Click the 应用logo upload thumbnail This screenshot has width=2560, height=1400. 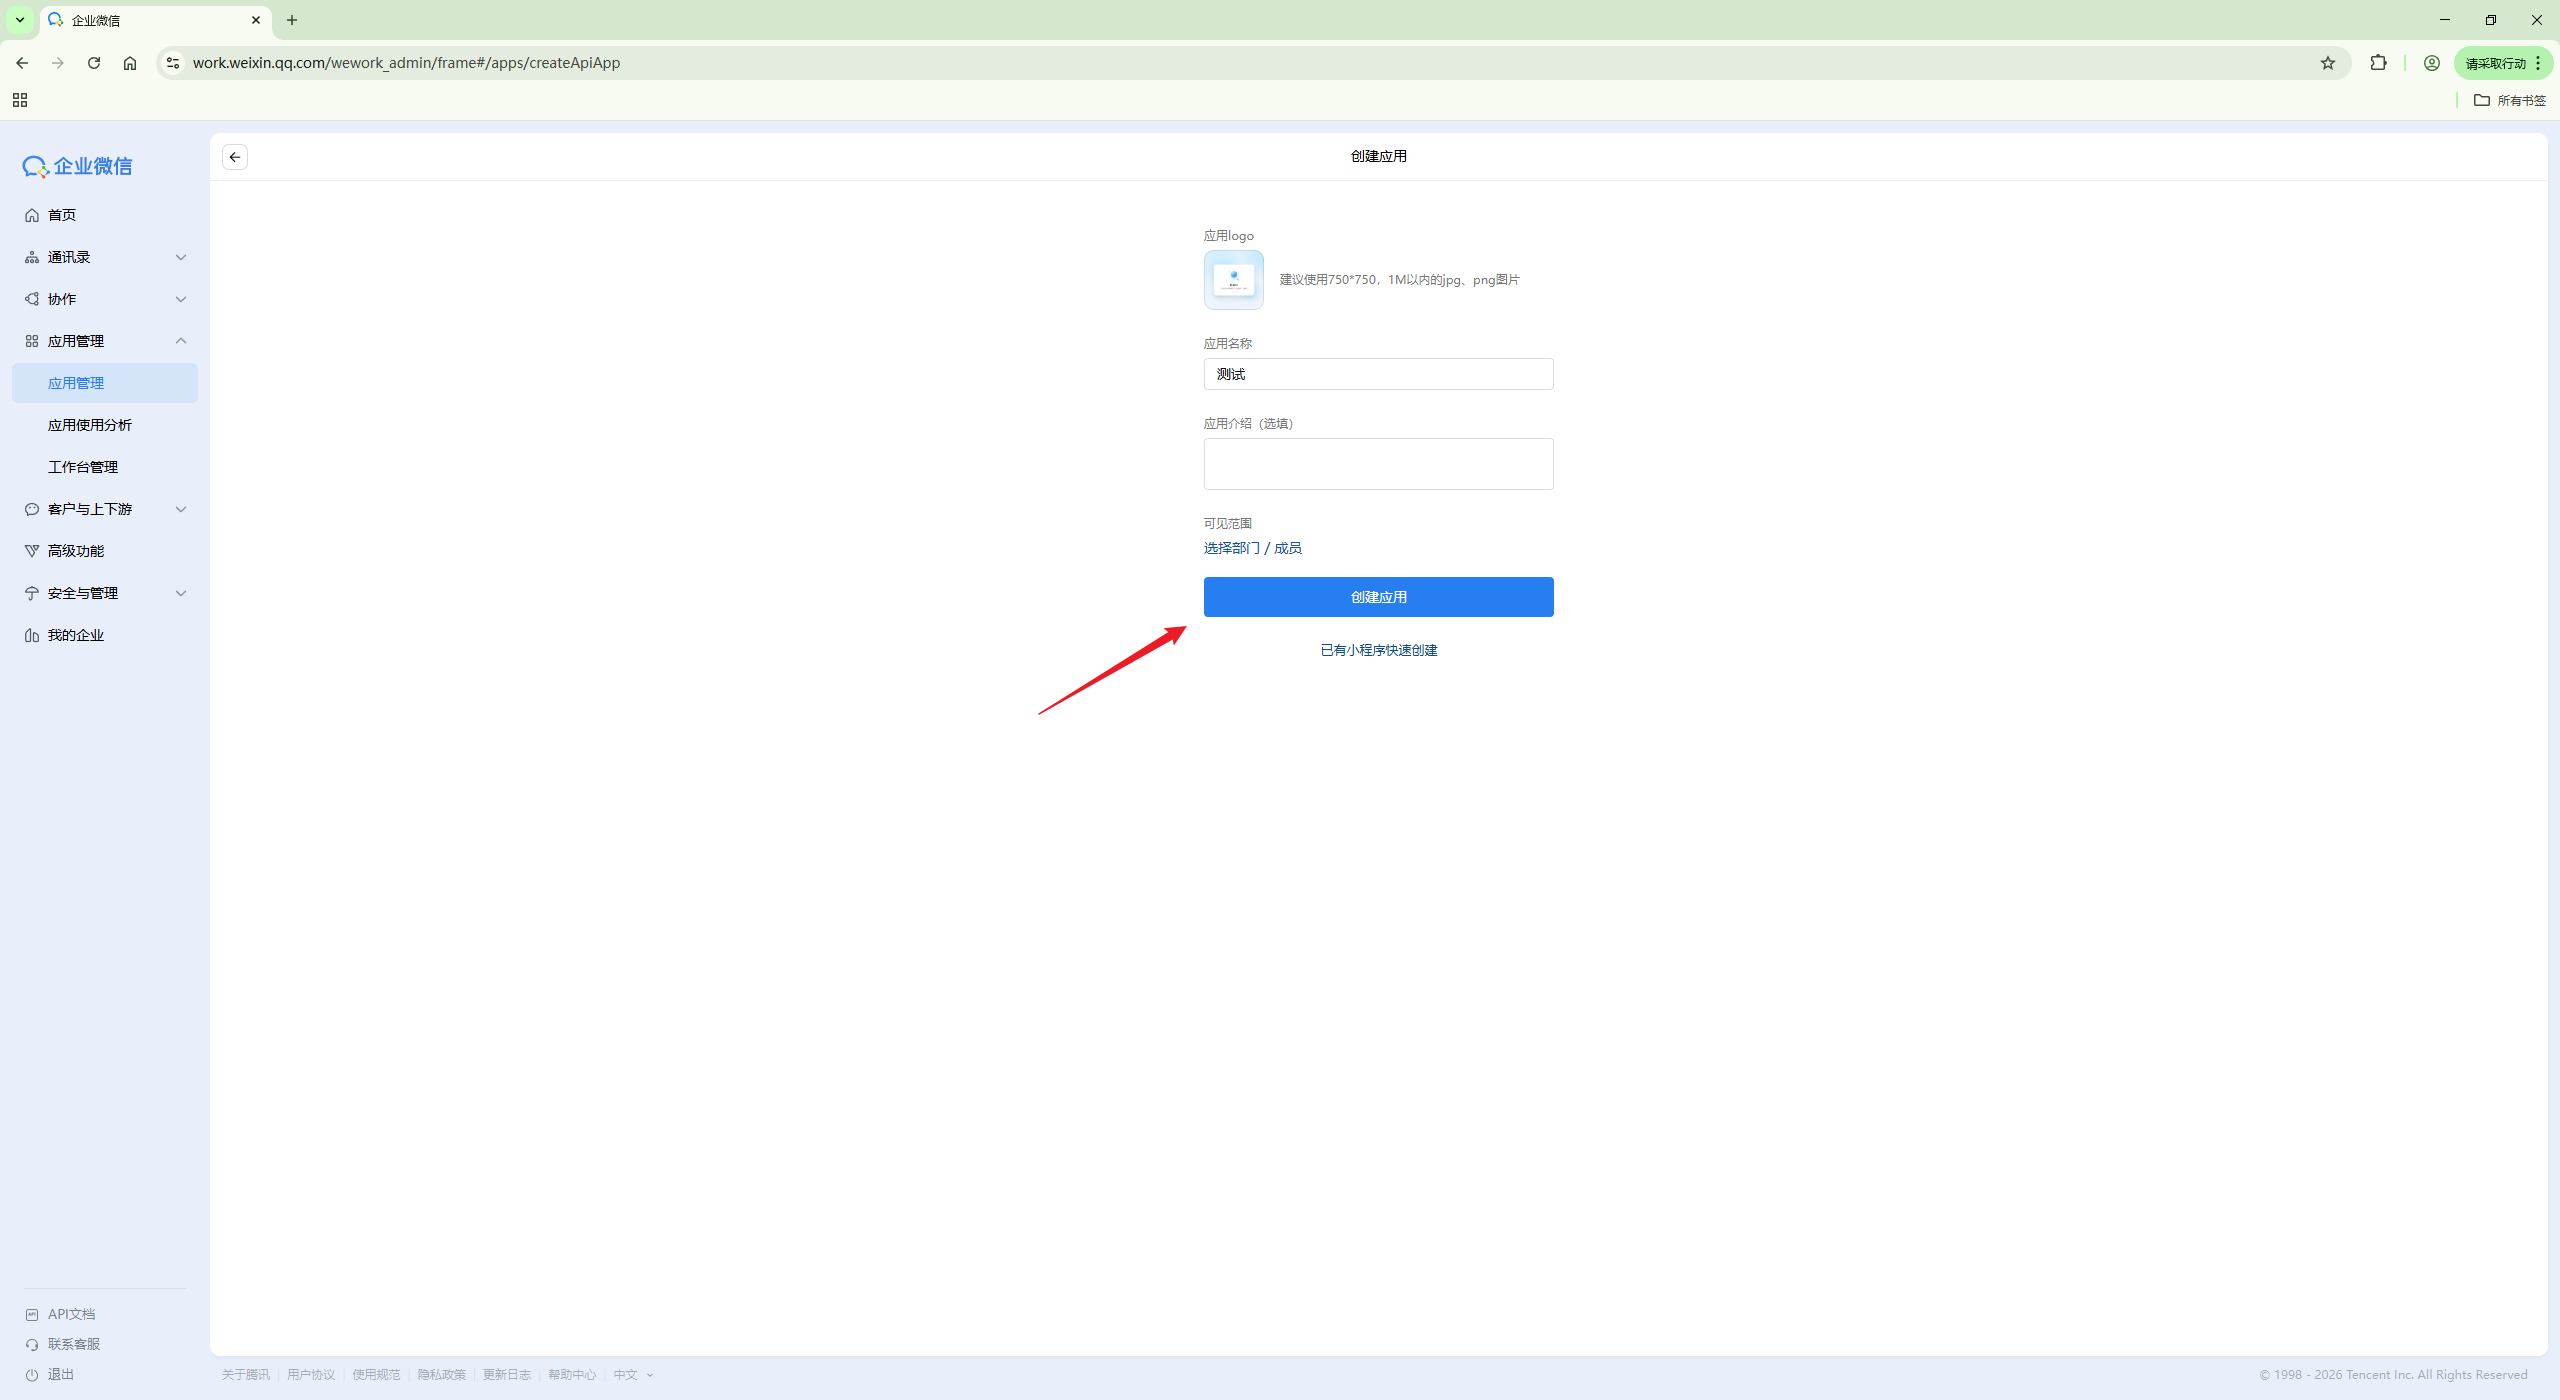coord(1233,280)
